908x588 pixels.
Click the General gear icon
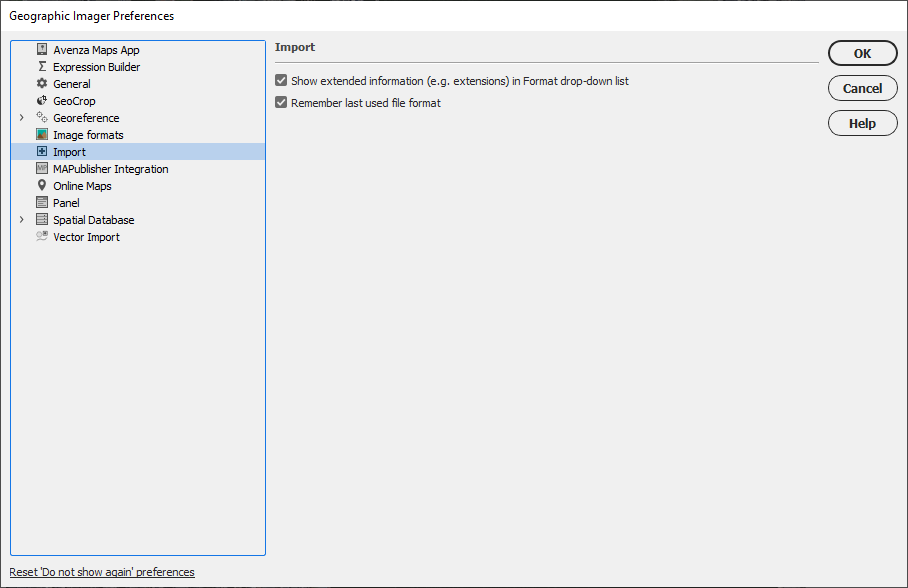42,83
